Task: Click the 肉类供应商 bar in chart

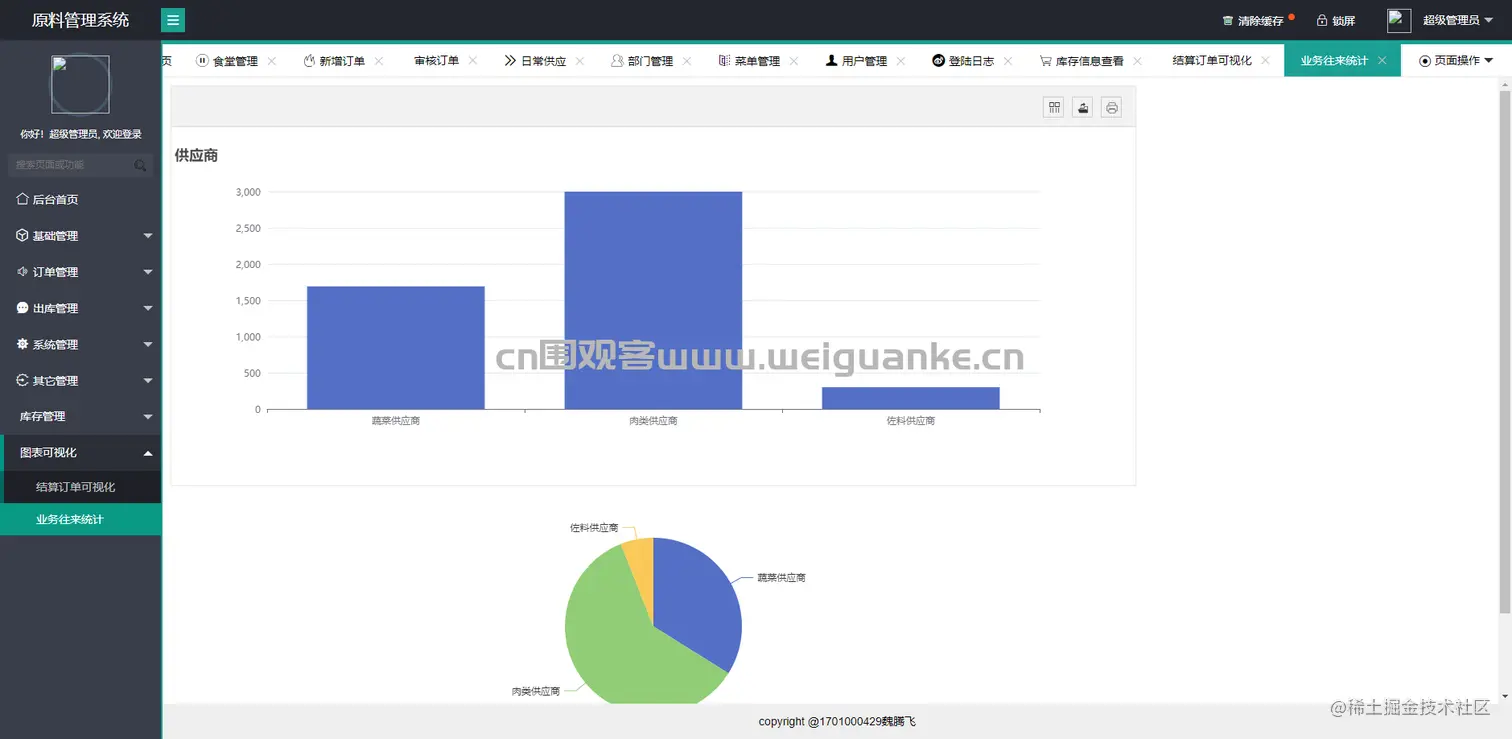Action: click(653, 300)
